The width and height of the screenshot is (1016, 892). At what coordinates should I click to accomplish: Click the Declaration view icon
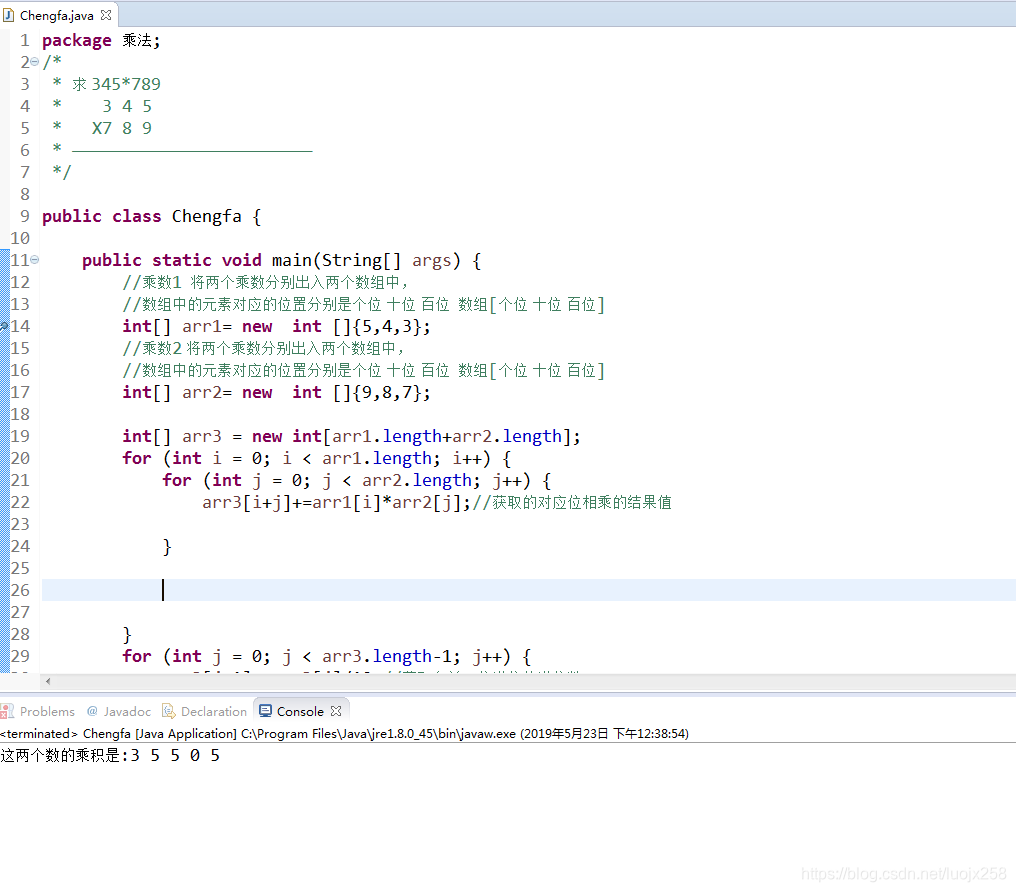(x=168, y=711)
